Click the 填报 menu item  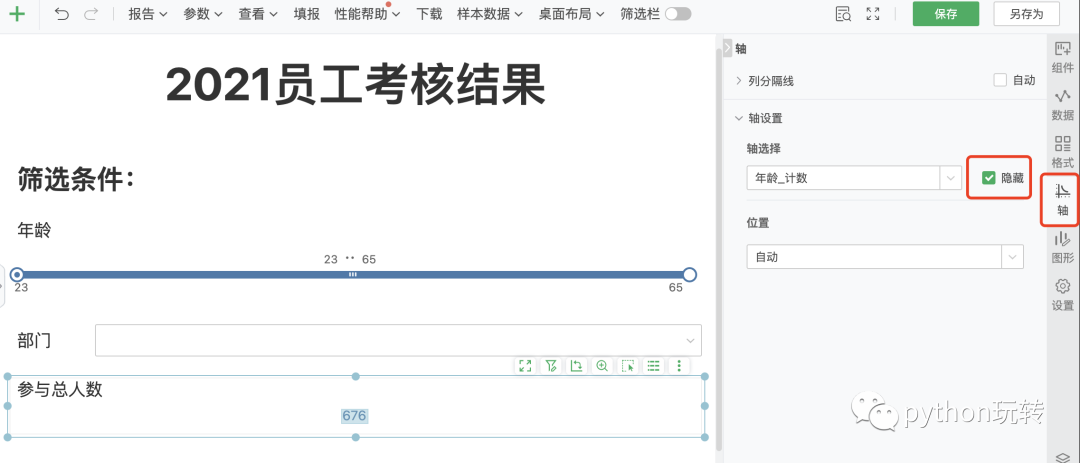coord(307,14)
